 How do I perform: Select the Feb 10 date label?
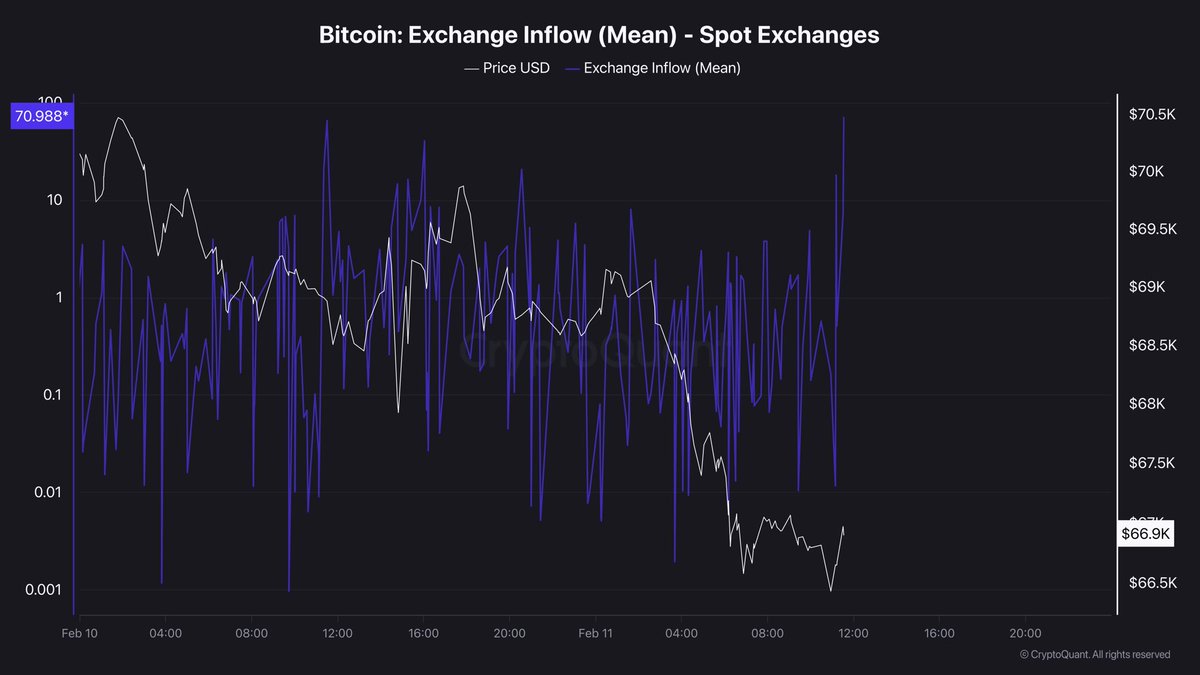coord(79,633)
